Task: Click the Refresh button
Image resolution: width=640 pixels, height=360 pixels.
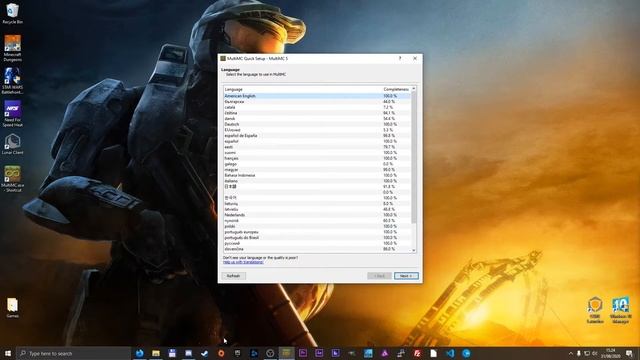Action: pos(233,276)
